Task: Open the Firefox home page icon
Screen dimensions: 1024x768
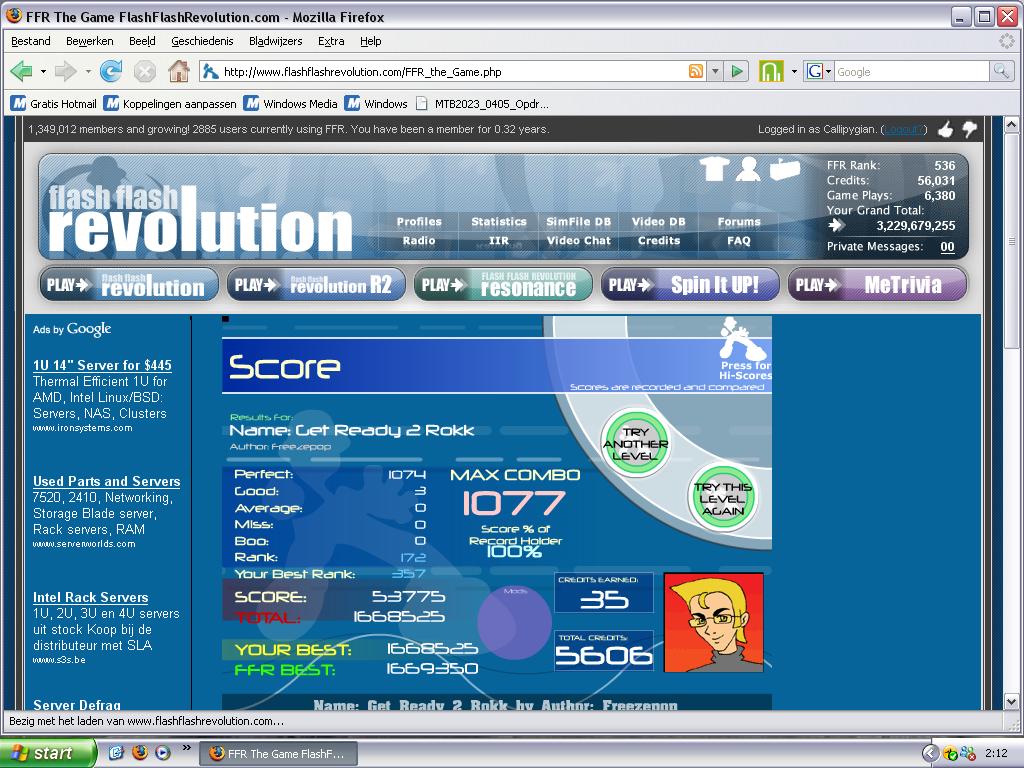Action: click(179, 71)
